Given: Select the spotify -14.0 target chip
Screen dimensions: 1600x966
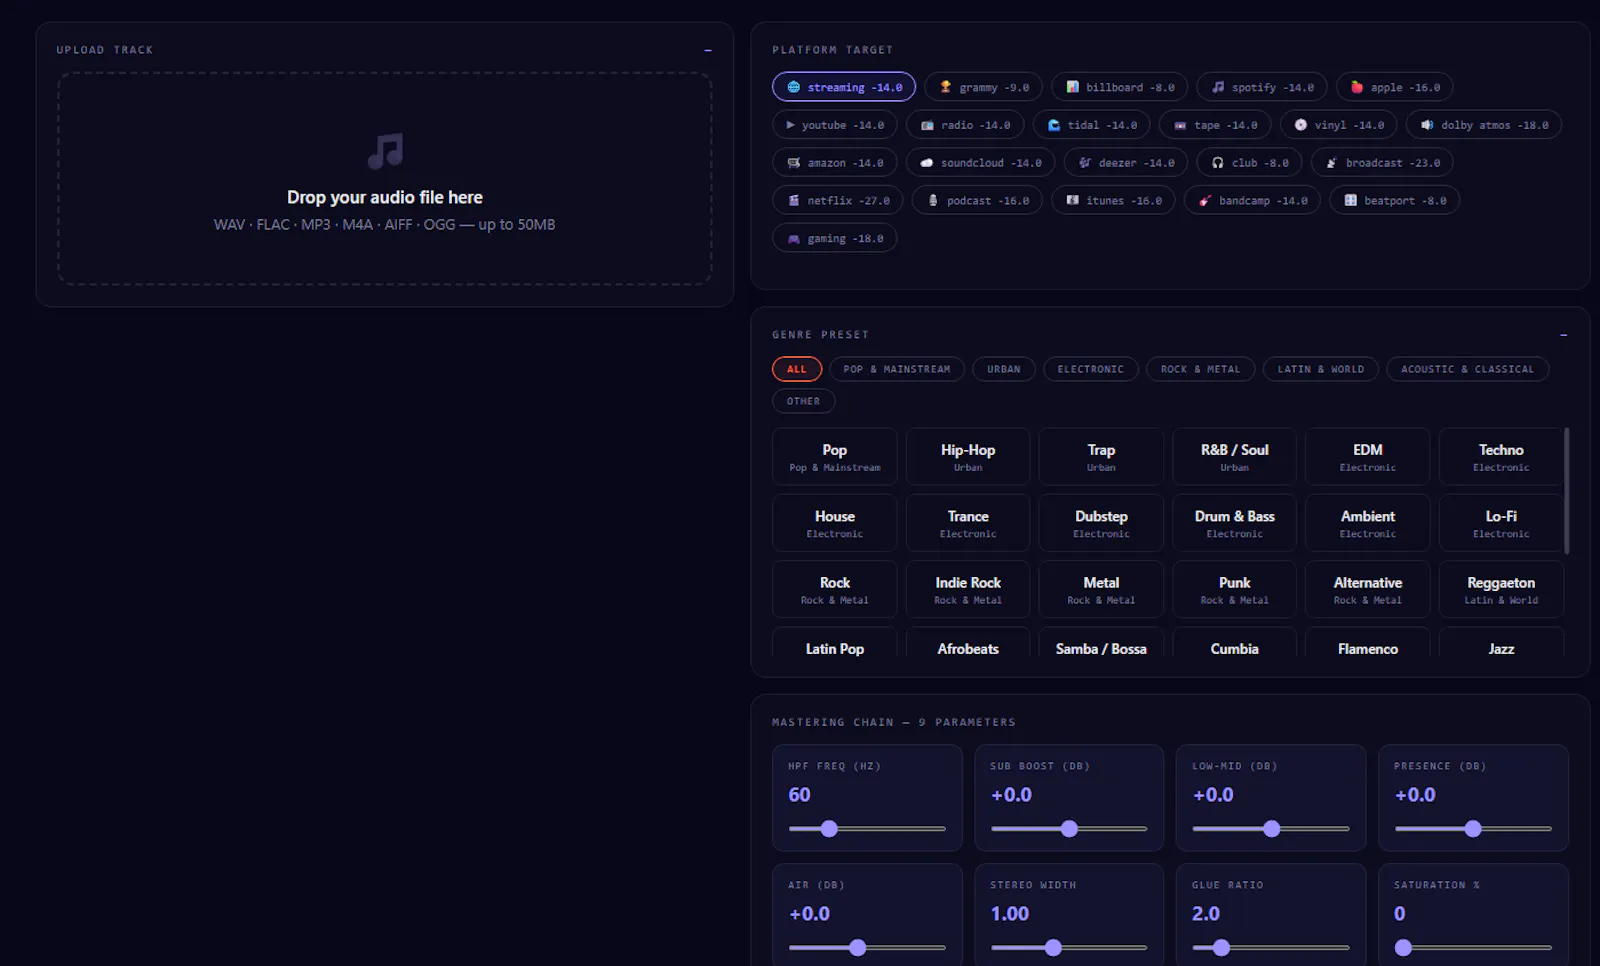Looking at the screenshot, I should point(1262,87).
